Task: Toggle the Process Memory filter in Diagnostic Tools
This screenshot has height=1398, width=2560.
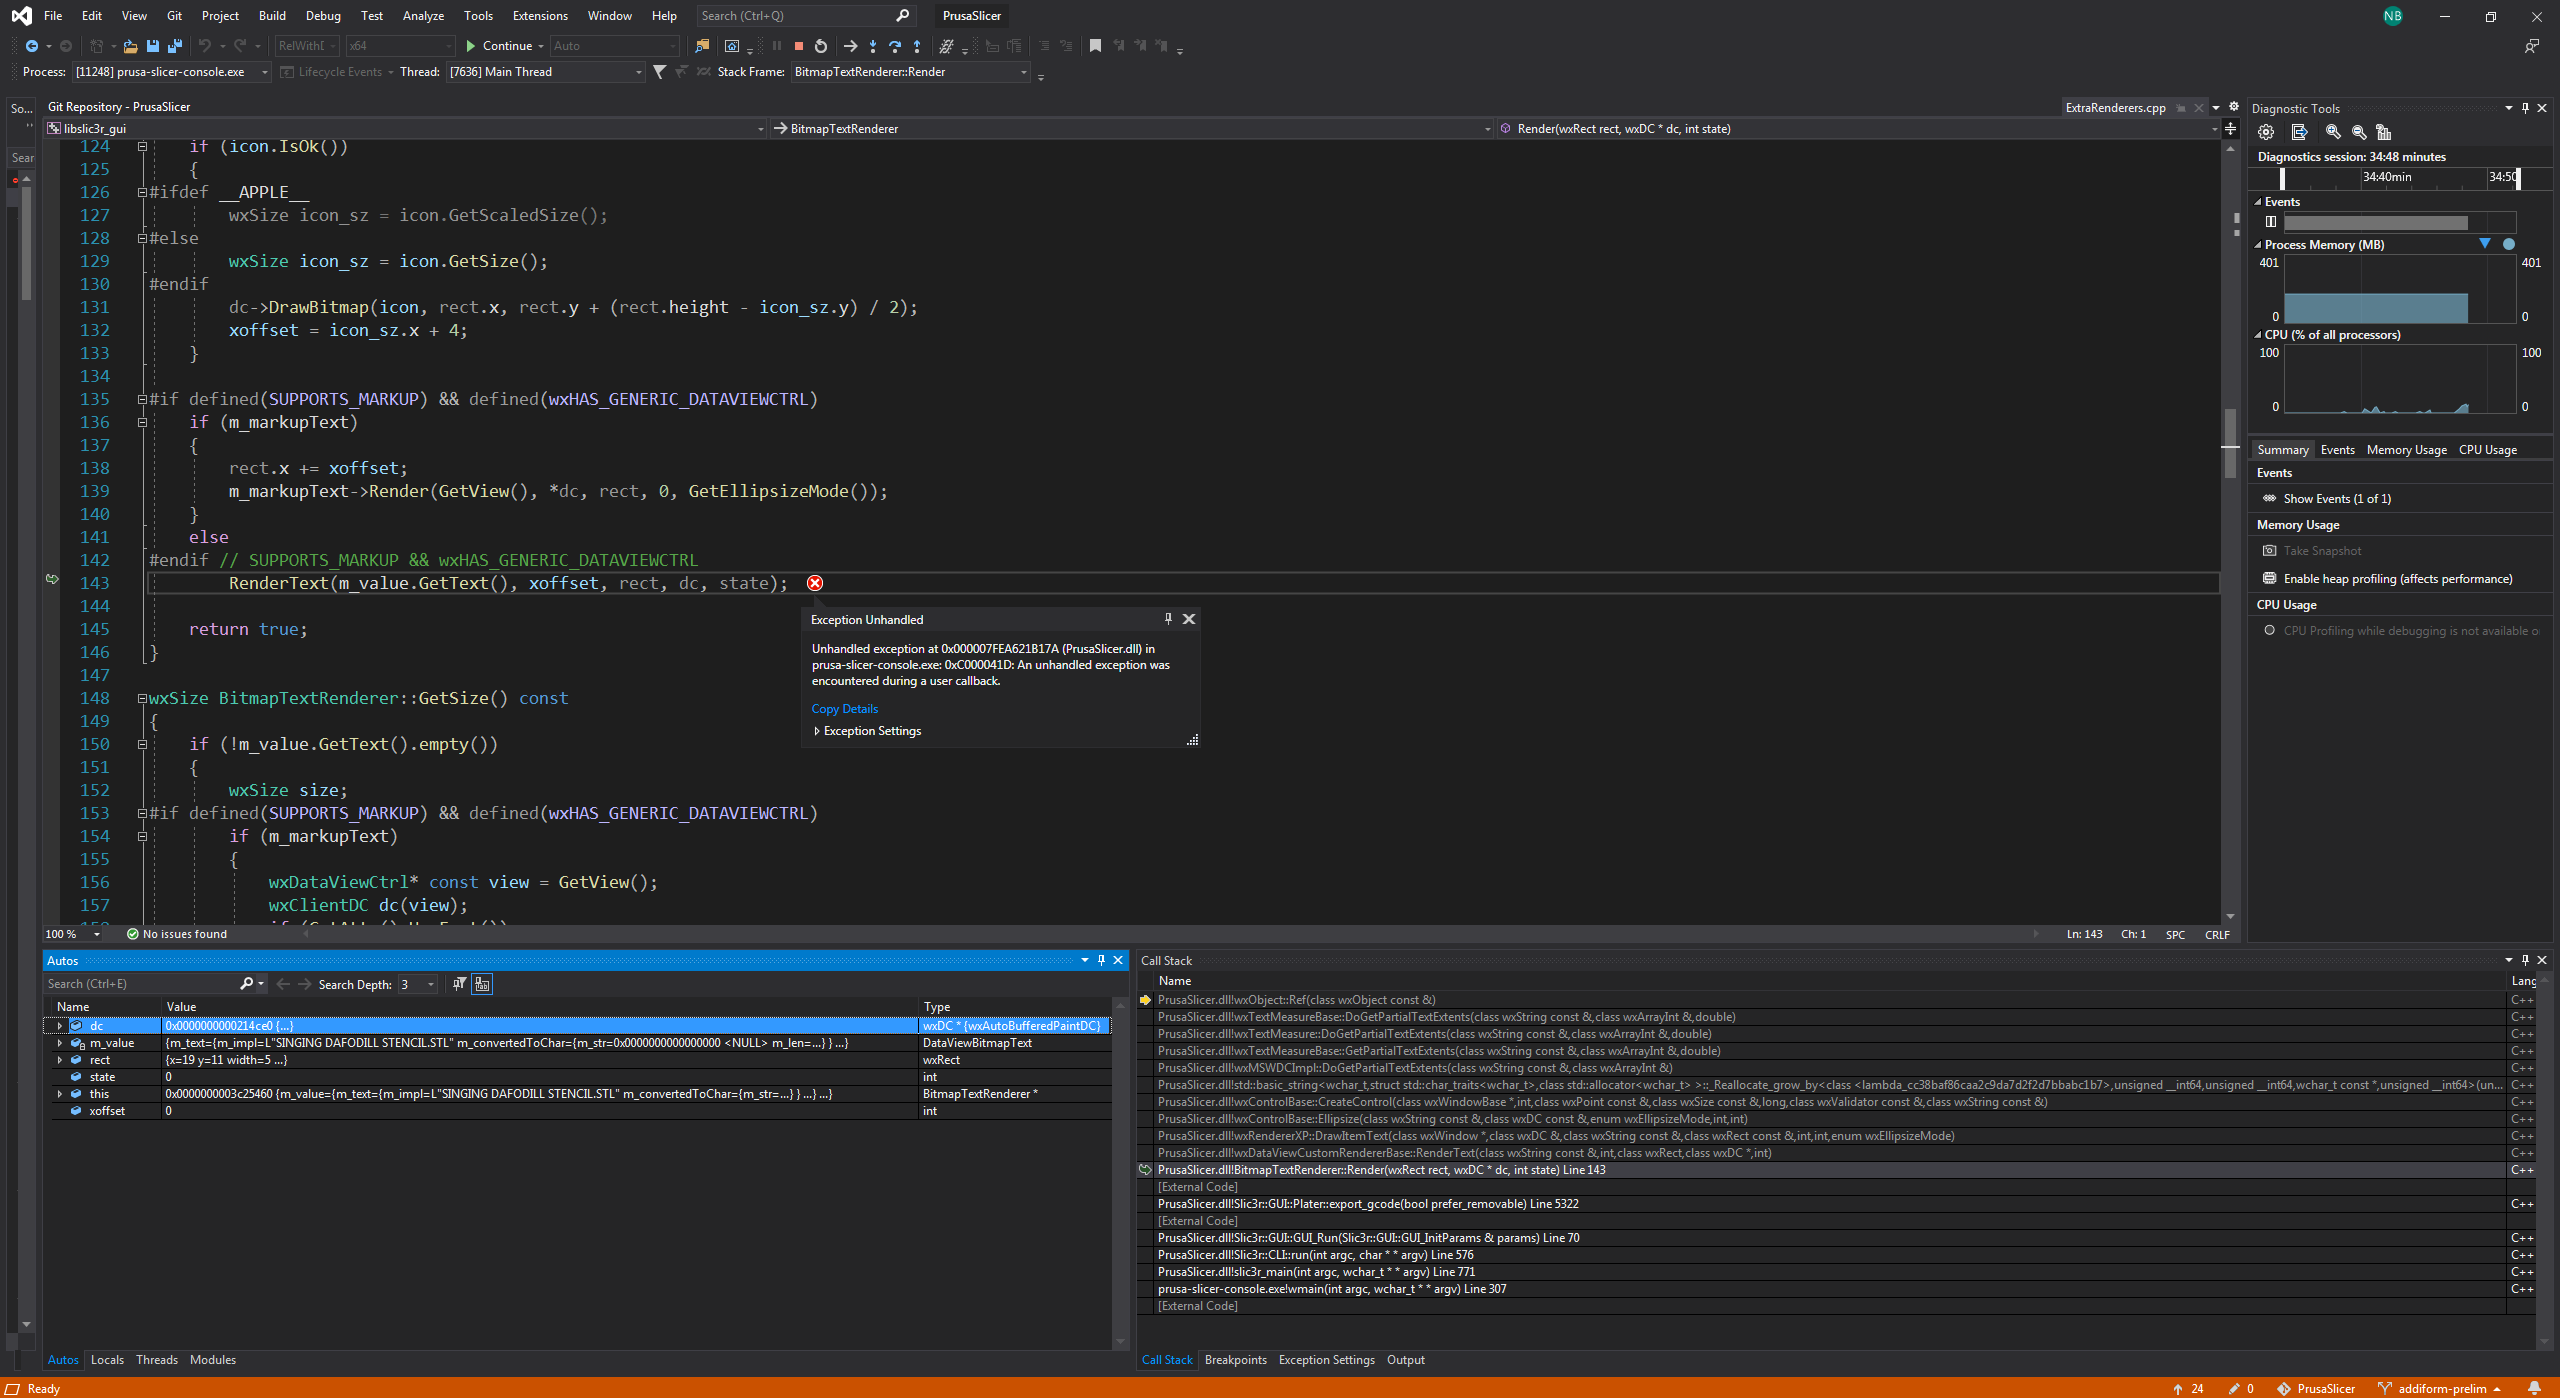Action: click(x=2485, y=244)
